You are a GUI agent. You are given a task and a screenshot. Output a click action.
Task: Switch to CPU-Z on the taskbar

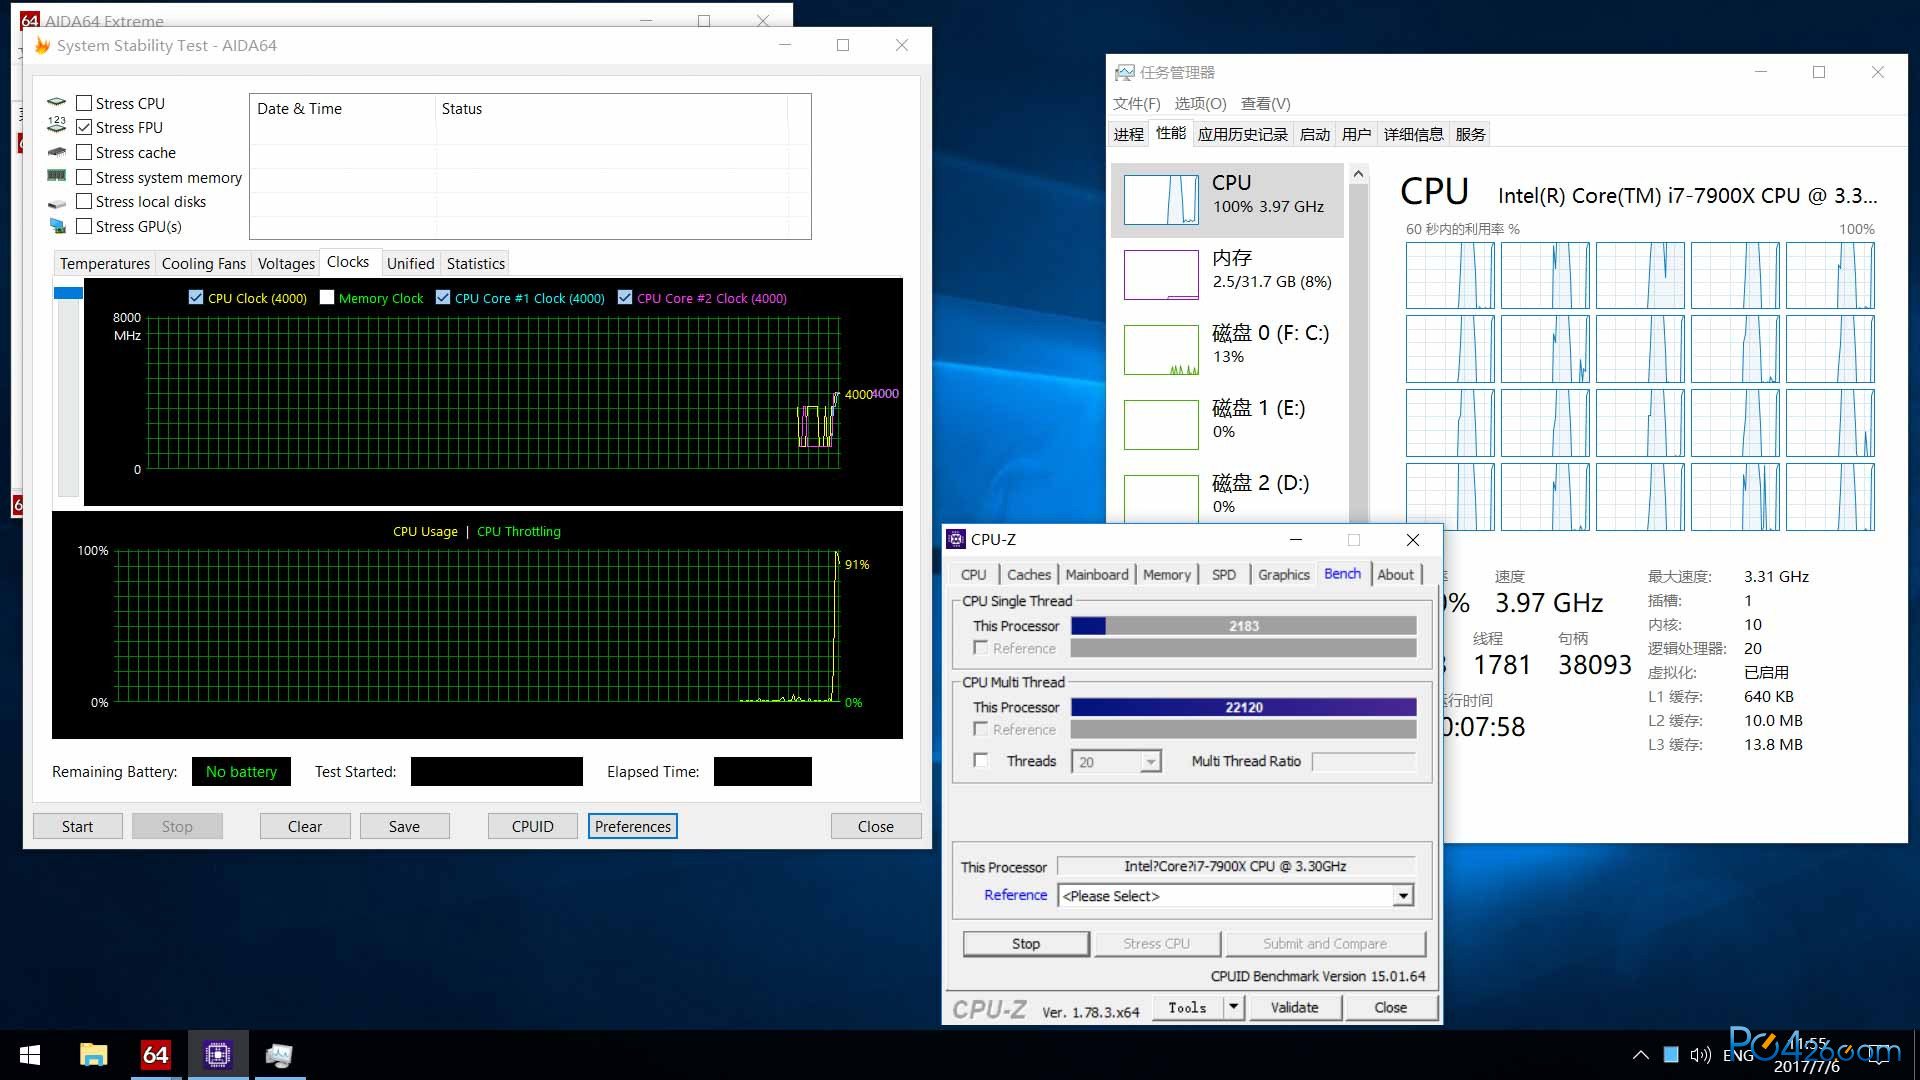(x=217, y=1055)
